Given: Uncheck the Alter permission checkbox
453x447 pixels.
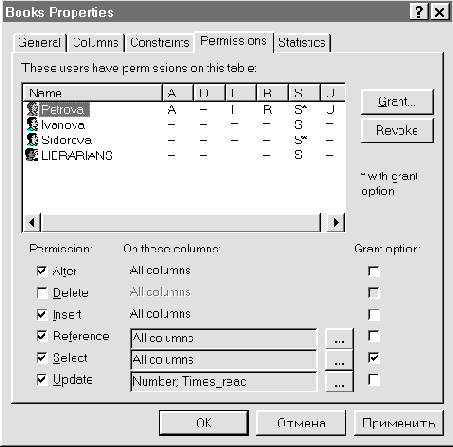Looking at the screenshot, I should coord(42,271).
